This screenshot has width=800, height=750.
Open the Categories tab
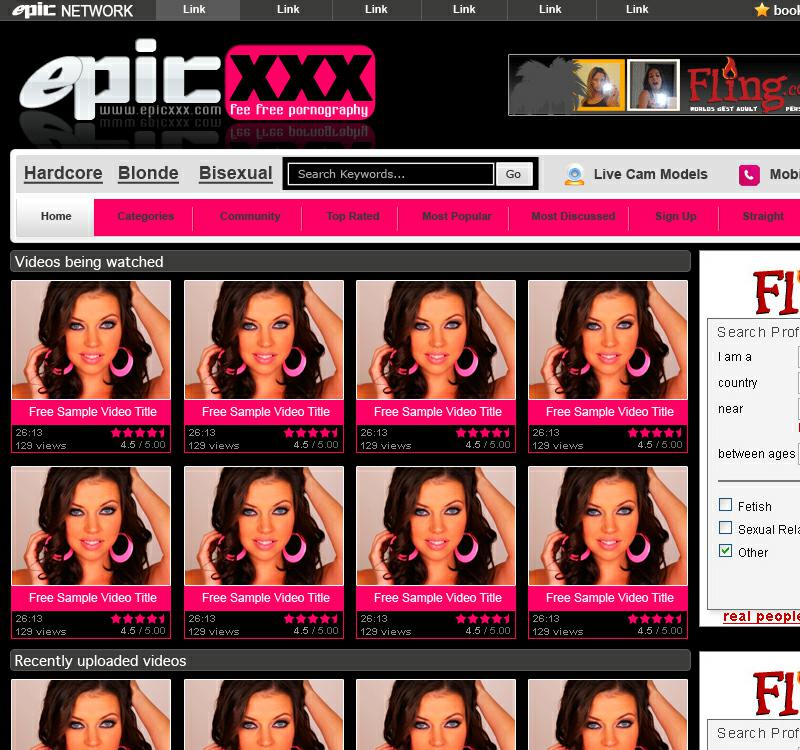pos(145,216)
